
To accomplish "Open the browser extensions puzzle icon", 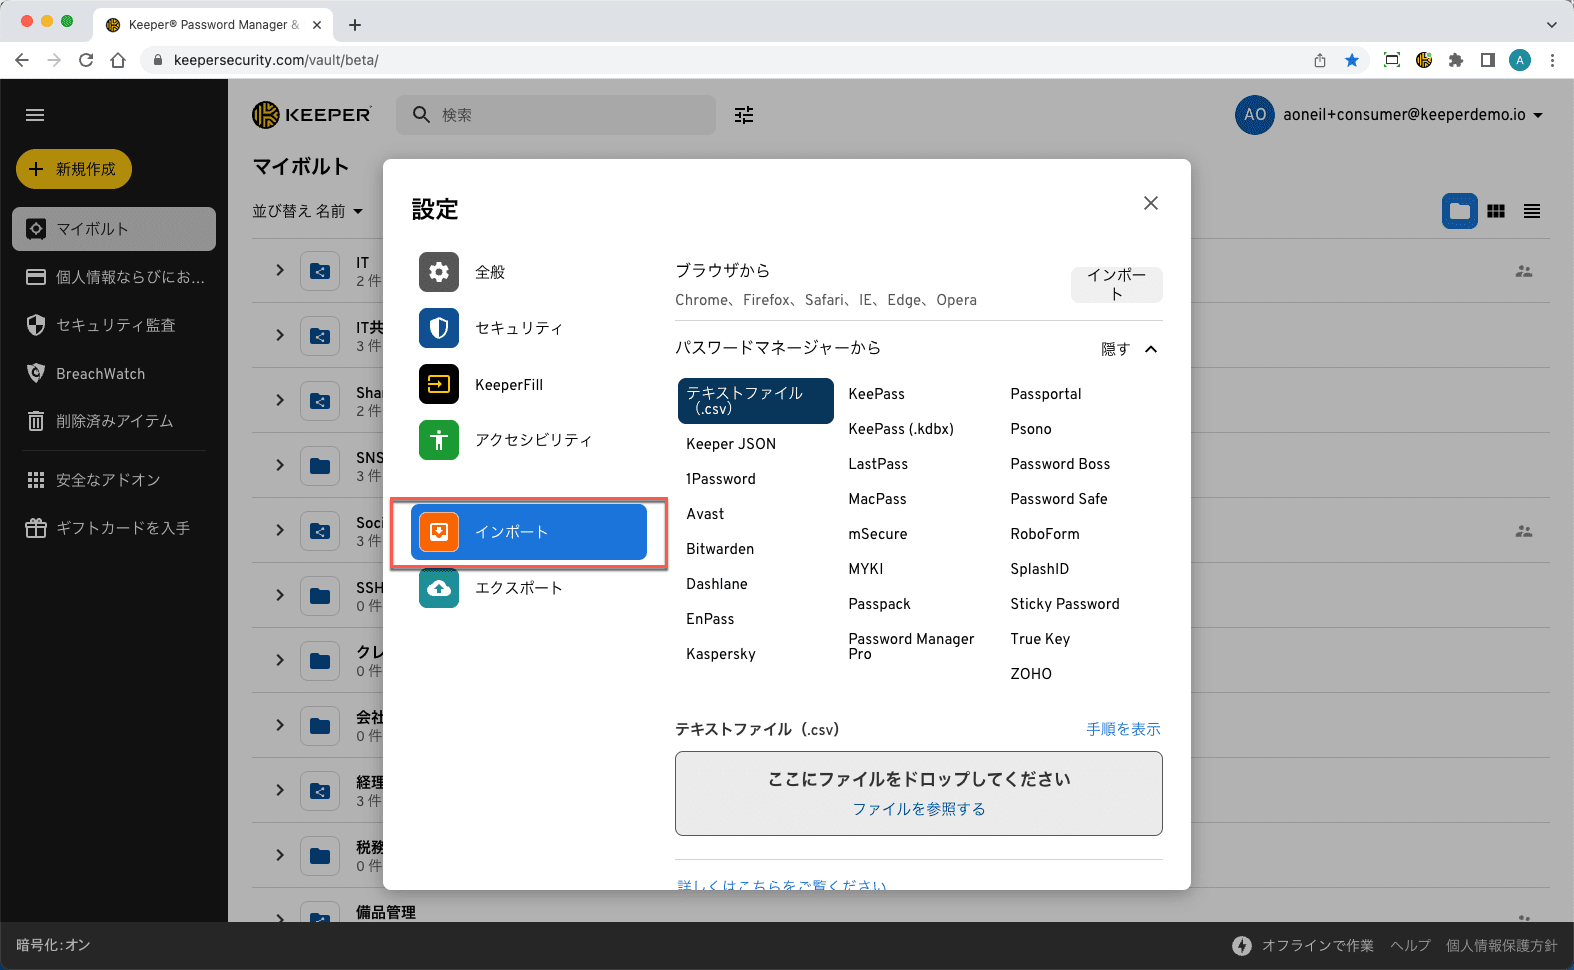I will pos(1456,60).
